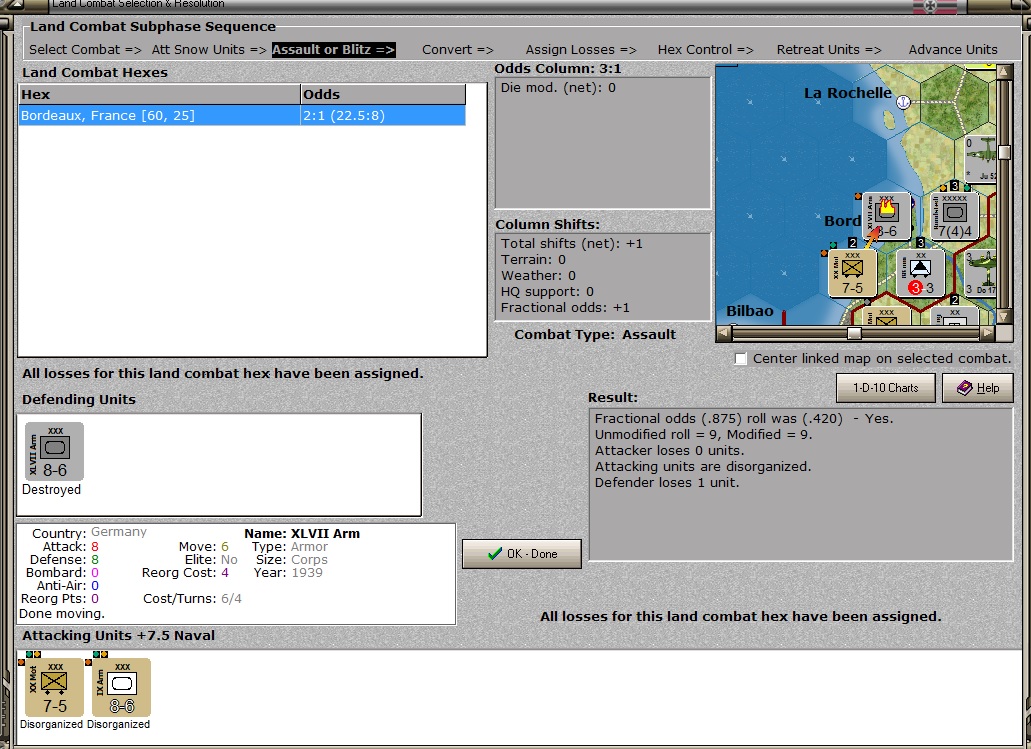Click Advance Units subphase label
Image resolution: width=1031 pixels, height=749 pixels.
(x=953, y=50)
